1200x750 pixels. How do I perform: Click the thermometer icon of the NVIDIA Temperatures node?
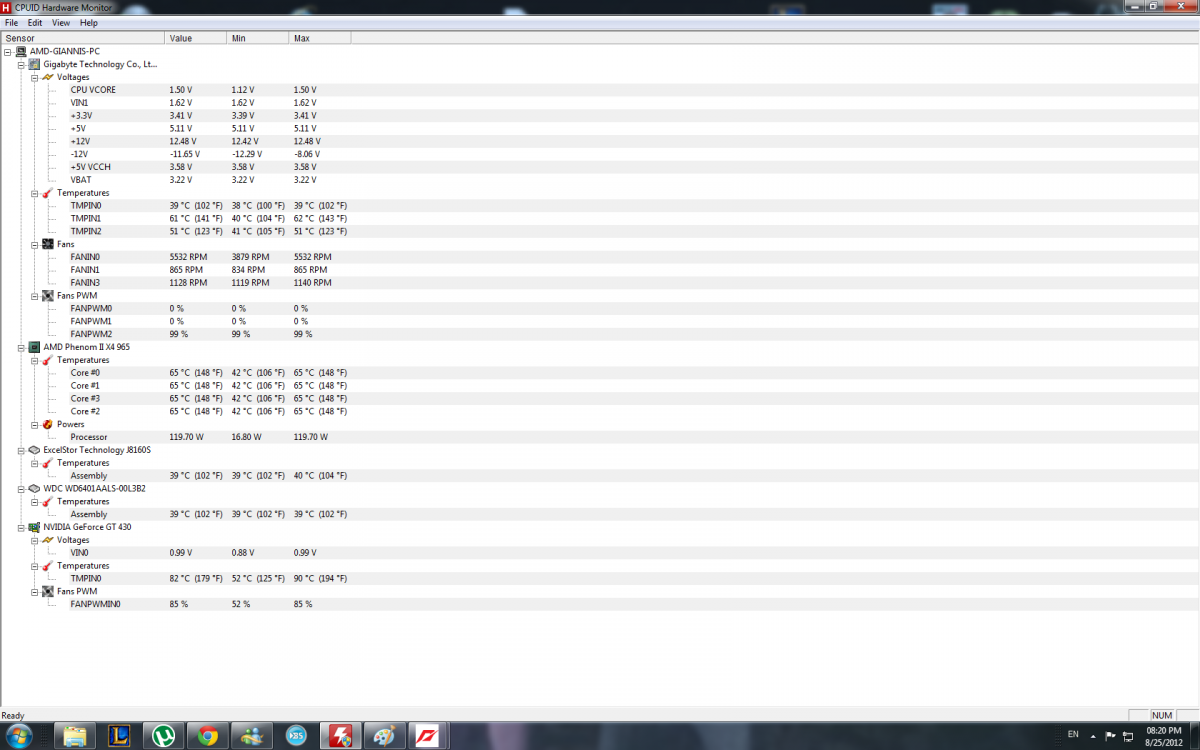point(47,566)
